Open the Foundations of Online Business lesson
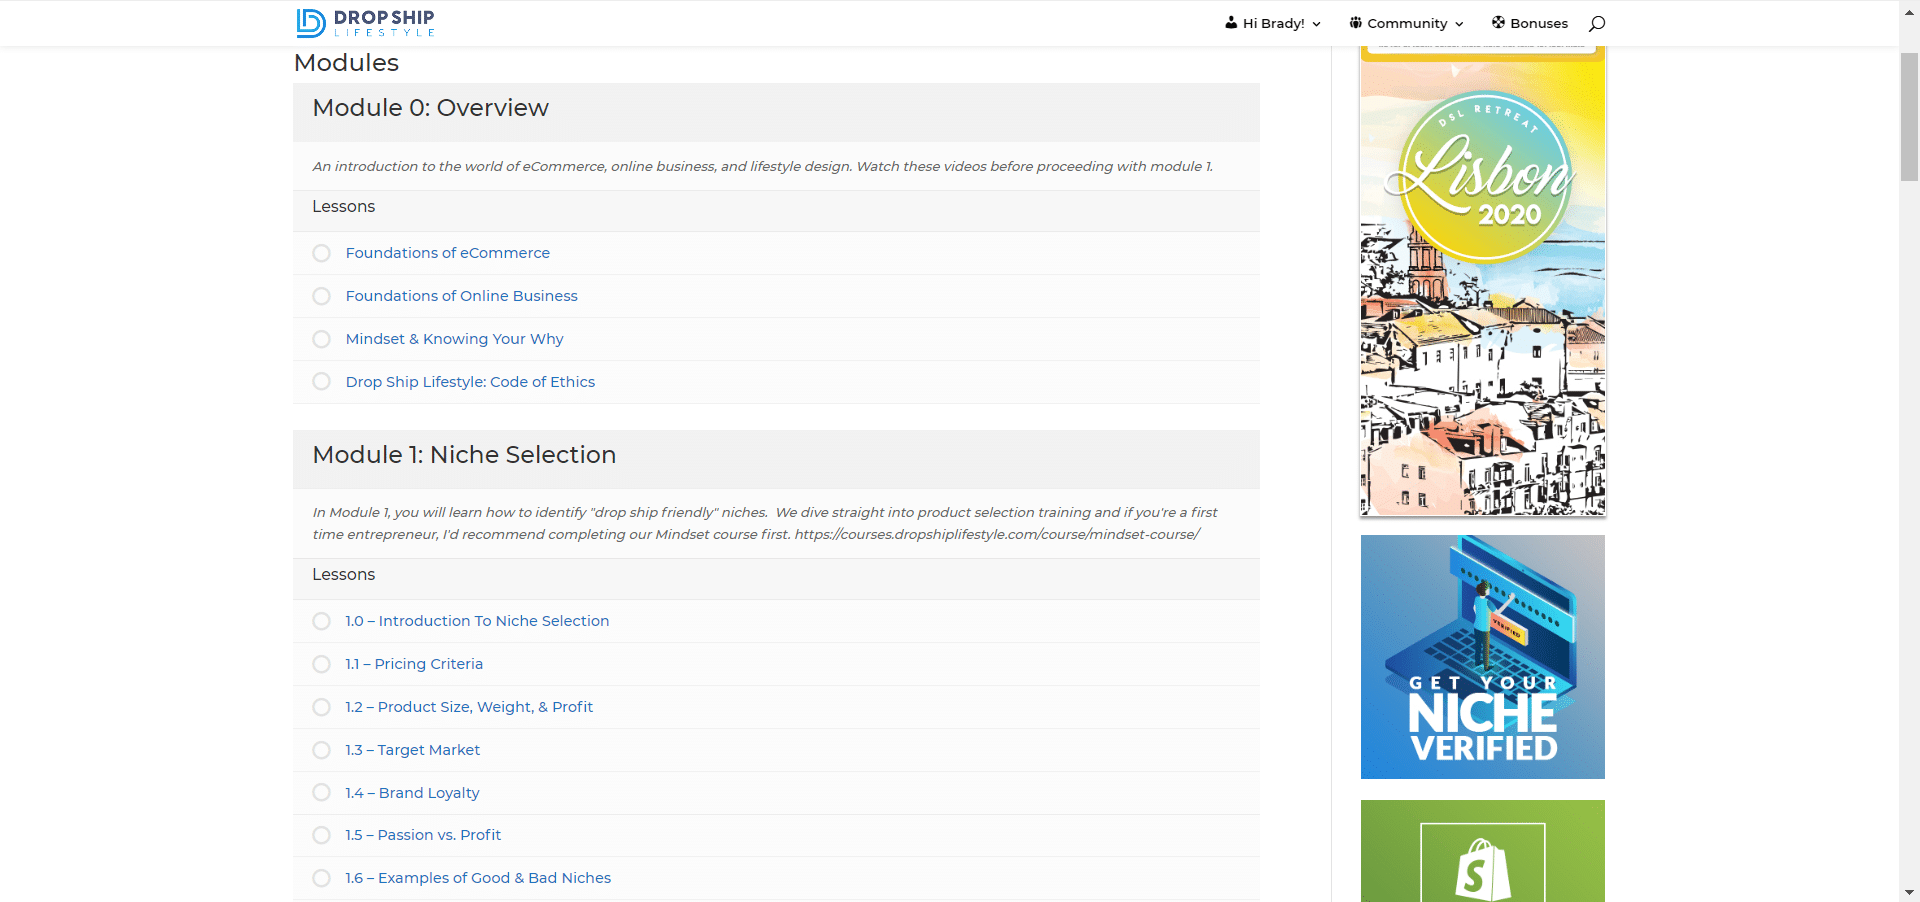The width and height of the screenshot is (1920, 902). pyautogui.click(x=461, y=296)
